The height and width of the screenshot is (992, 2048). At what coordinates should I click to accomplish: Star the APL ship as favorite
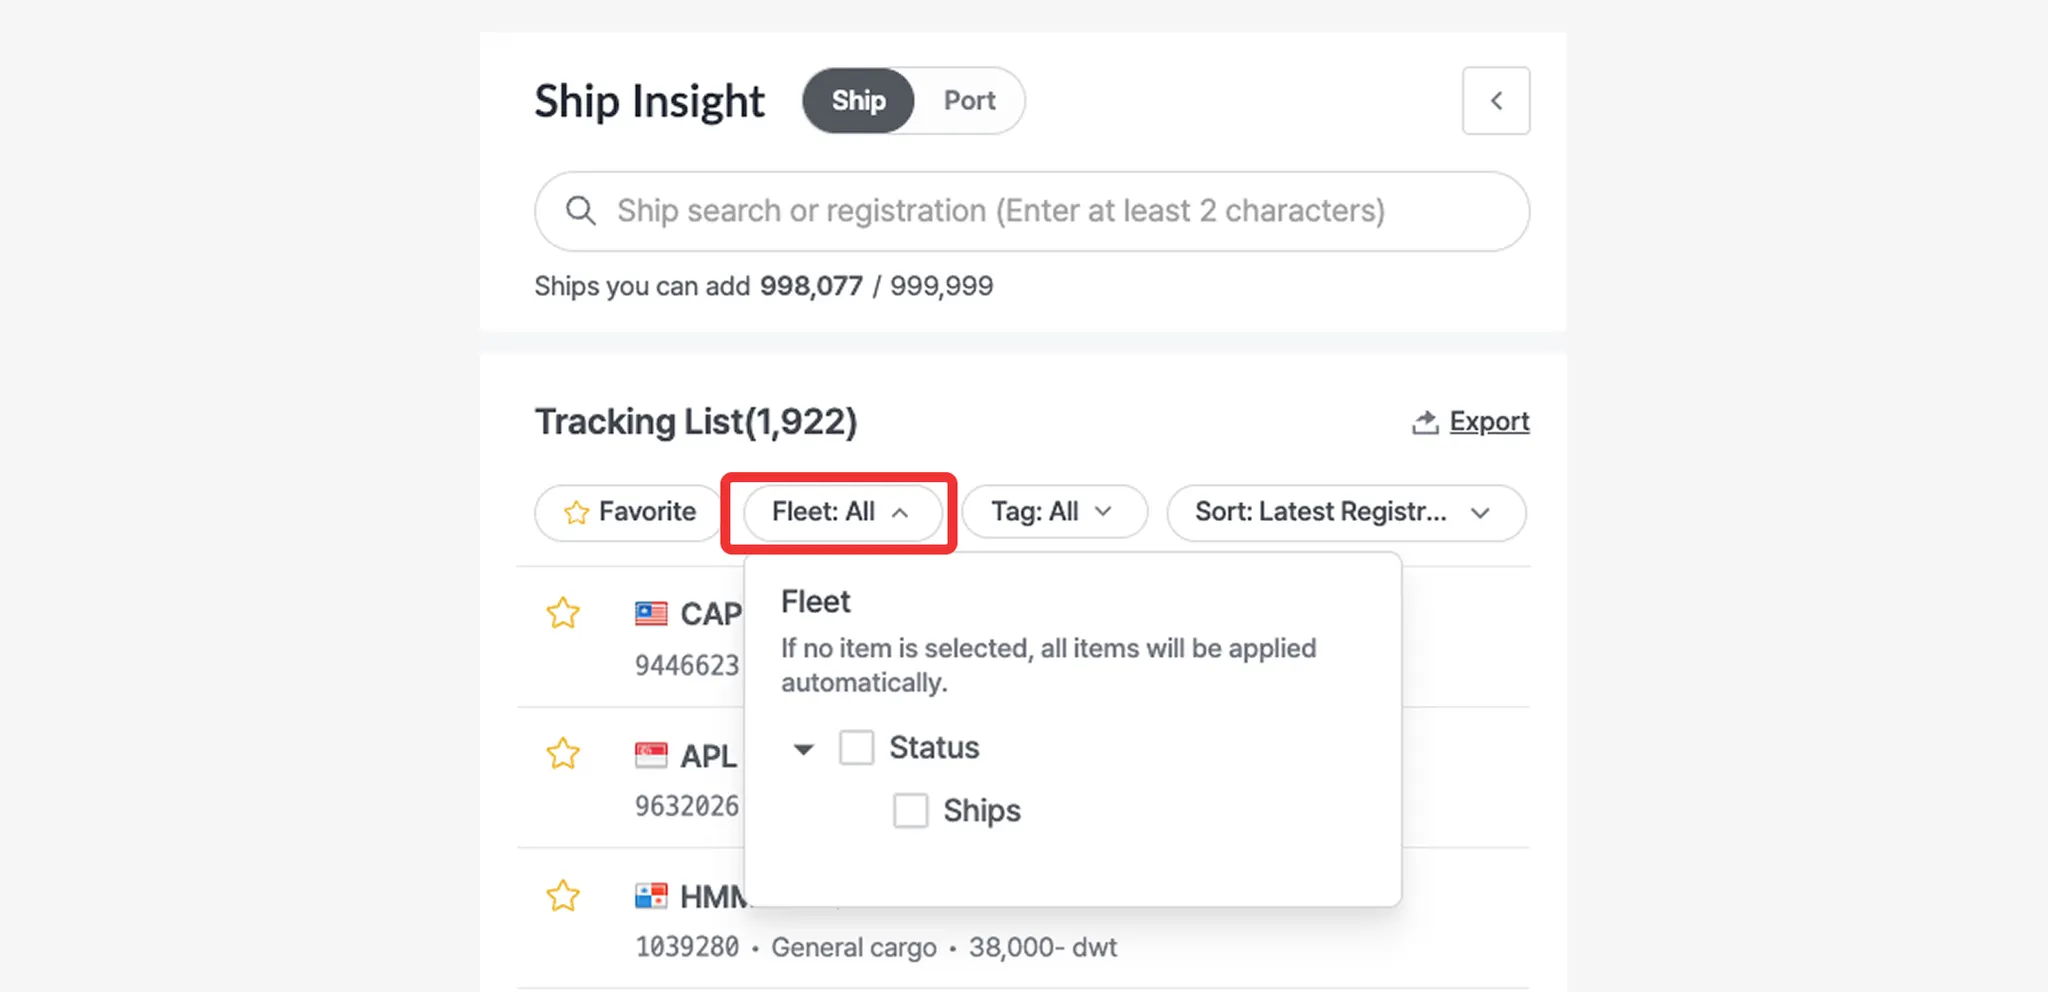563,753
